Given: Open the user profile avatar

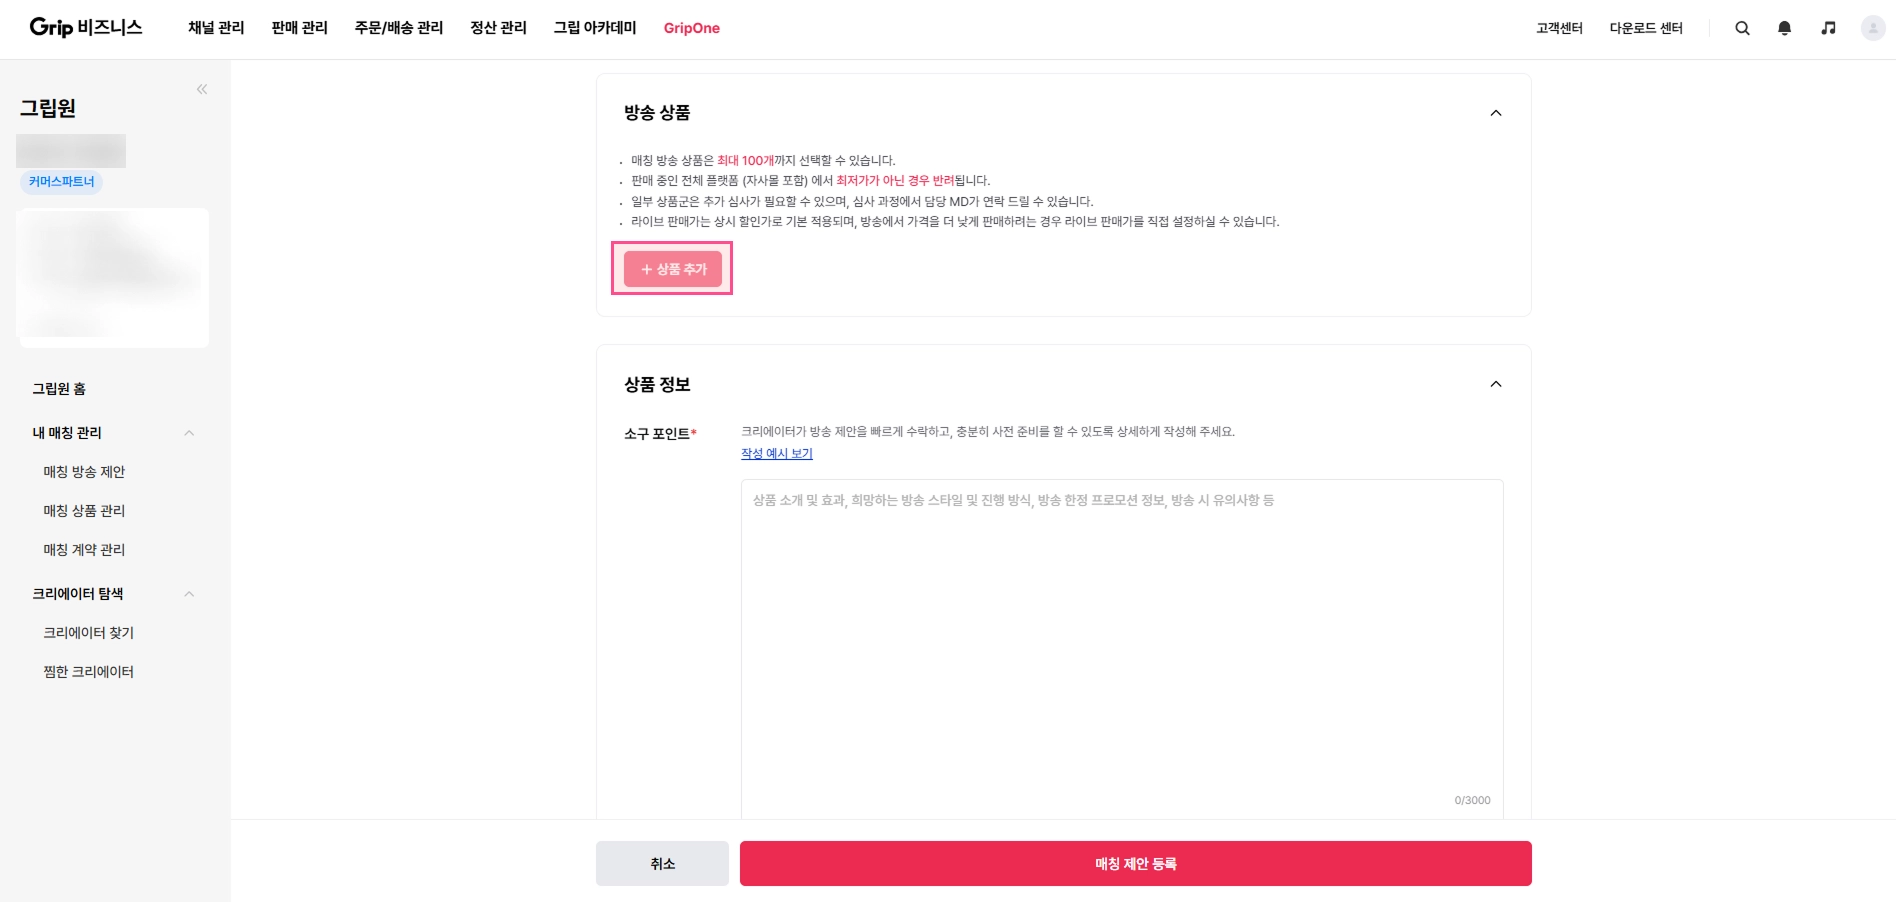Looking at the screenshot, I should (1873, 28).
